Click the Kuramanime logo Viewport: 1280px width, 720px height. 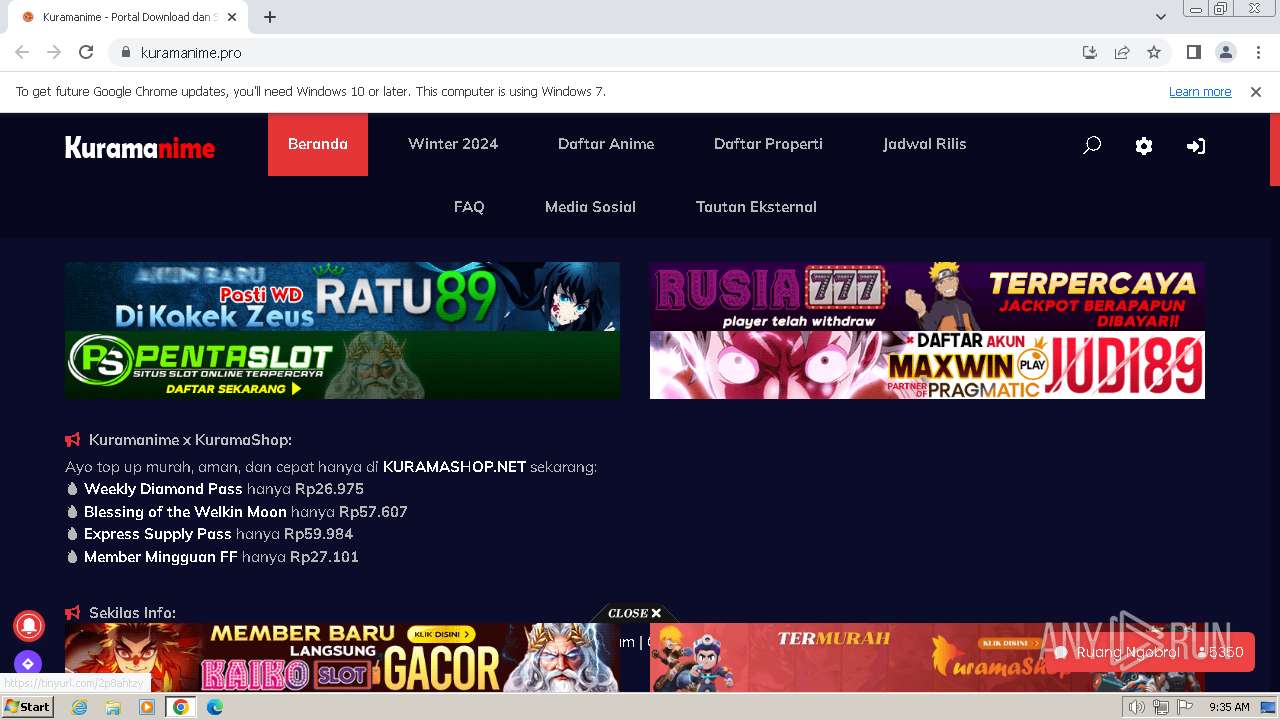pyautogui.click(x=140, y=148)
